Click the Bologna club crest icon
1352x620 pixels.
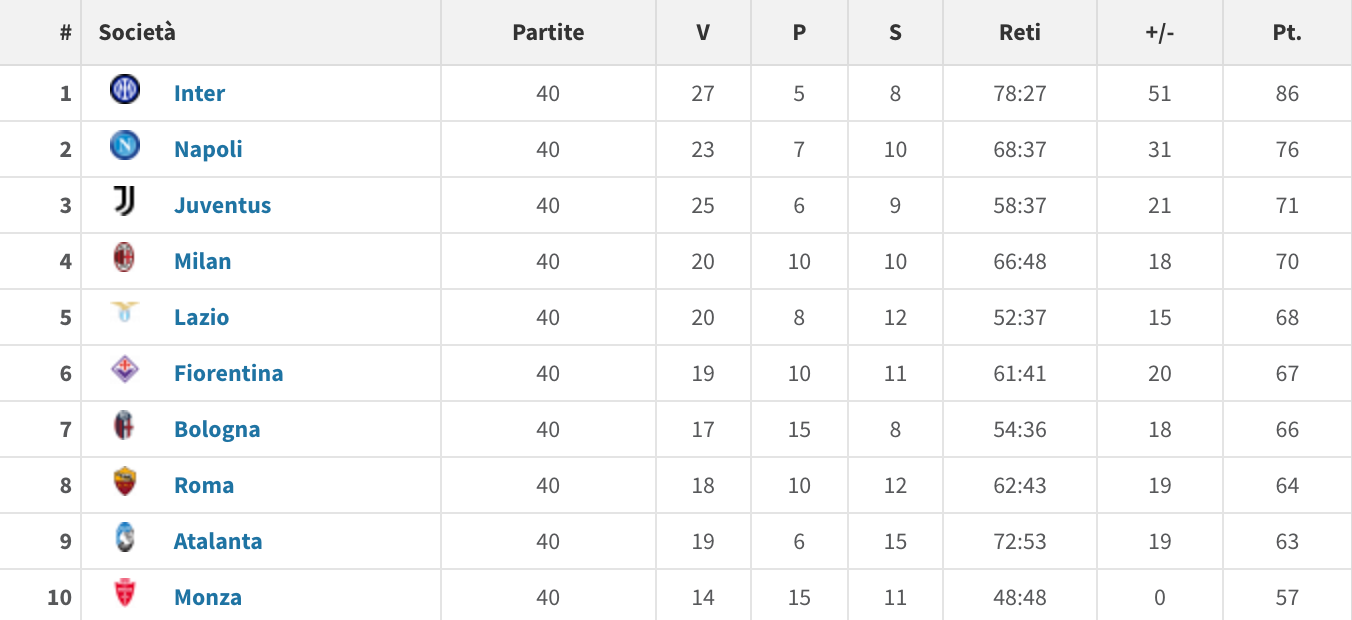(125, 426)
